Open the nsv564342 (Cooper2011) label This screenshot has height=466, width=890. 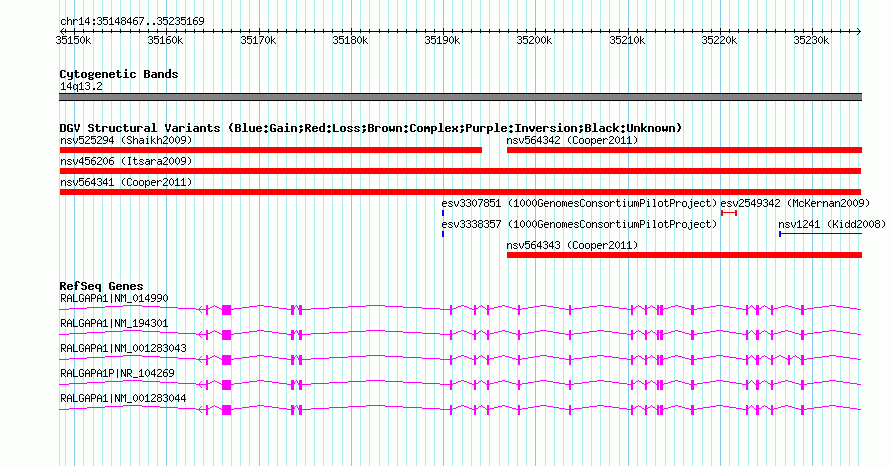pos(572,140)
